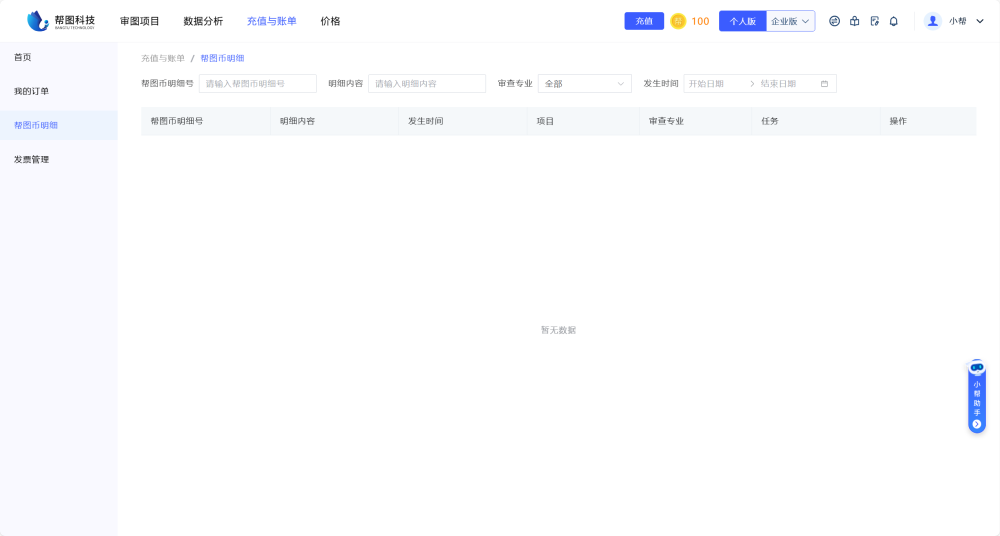Select 发票管理 in the sidebar
Image resolution: width=1000 pixels, height=536 pixels.
pyautogui.click(x=32, y=159)
